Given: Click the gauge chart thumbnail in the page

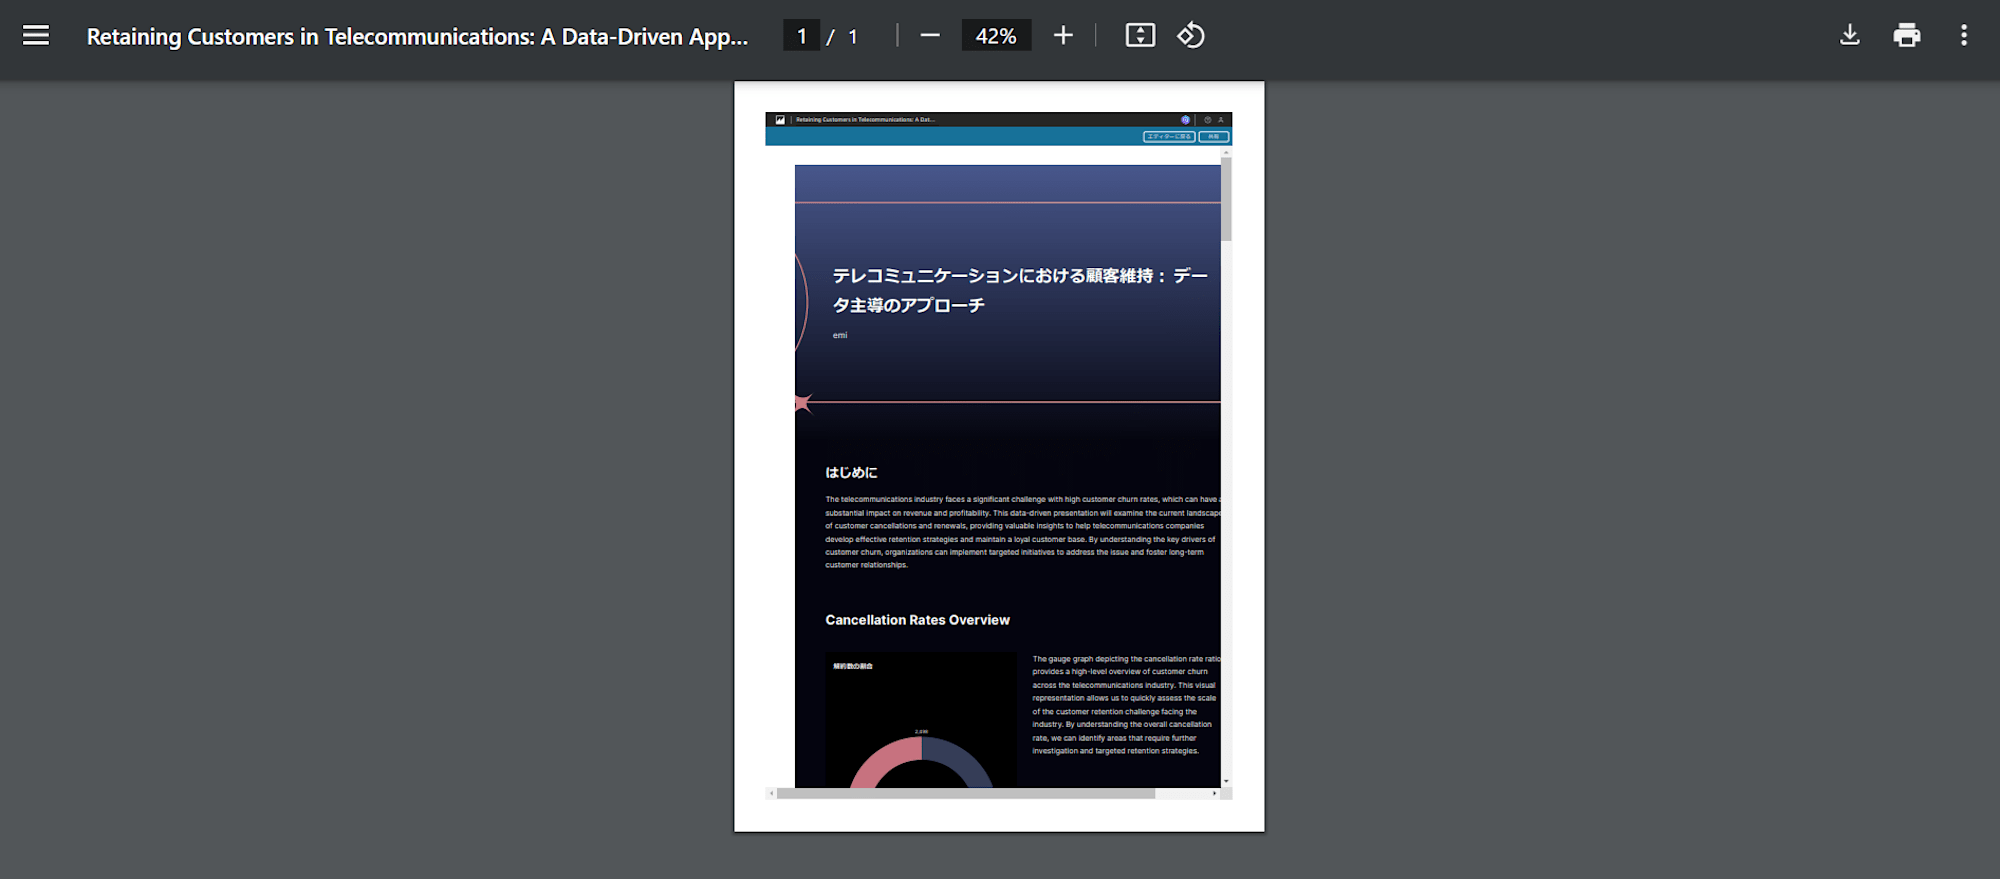Looking at the screenshot, I should tap(921, 720).
